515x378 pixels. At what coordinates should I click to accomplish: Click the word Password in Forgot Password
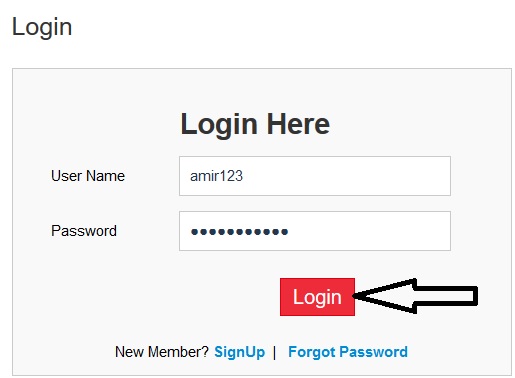click(x=373, y=352)
